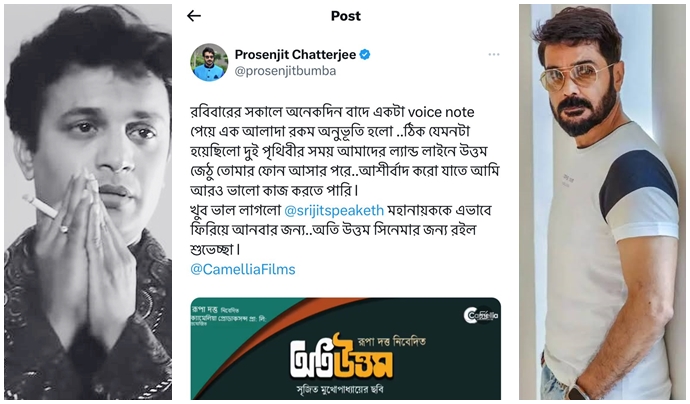690x404 pixels.
Task: Open the attached green film poster image
Action: [x=345, y=349]
